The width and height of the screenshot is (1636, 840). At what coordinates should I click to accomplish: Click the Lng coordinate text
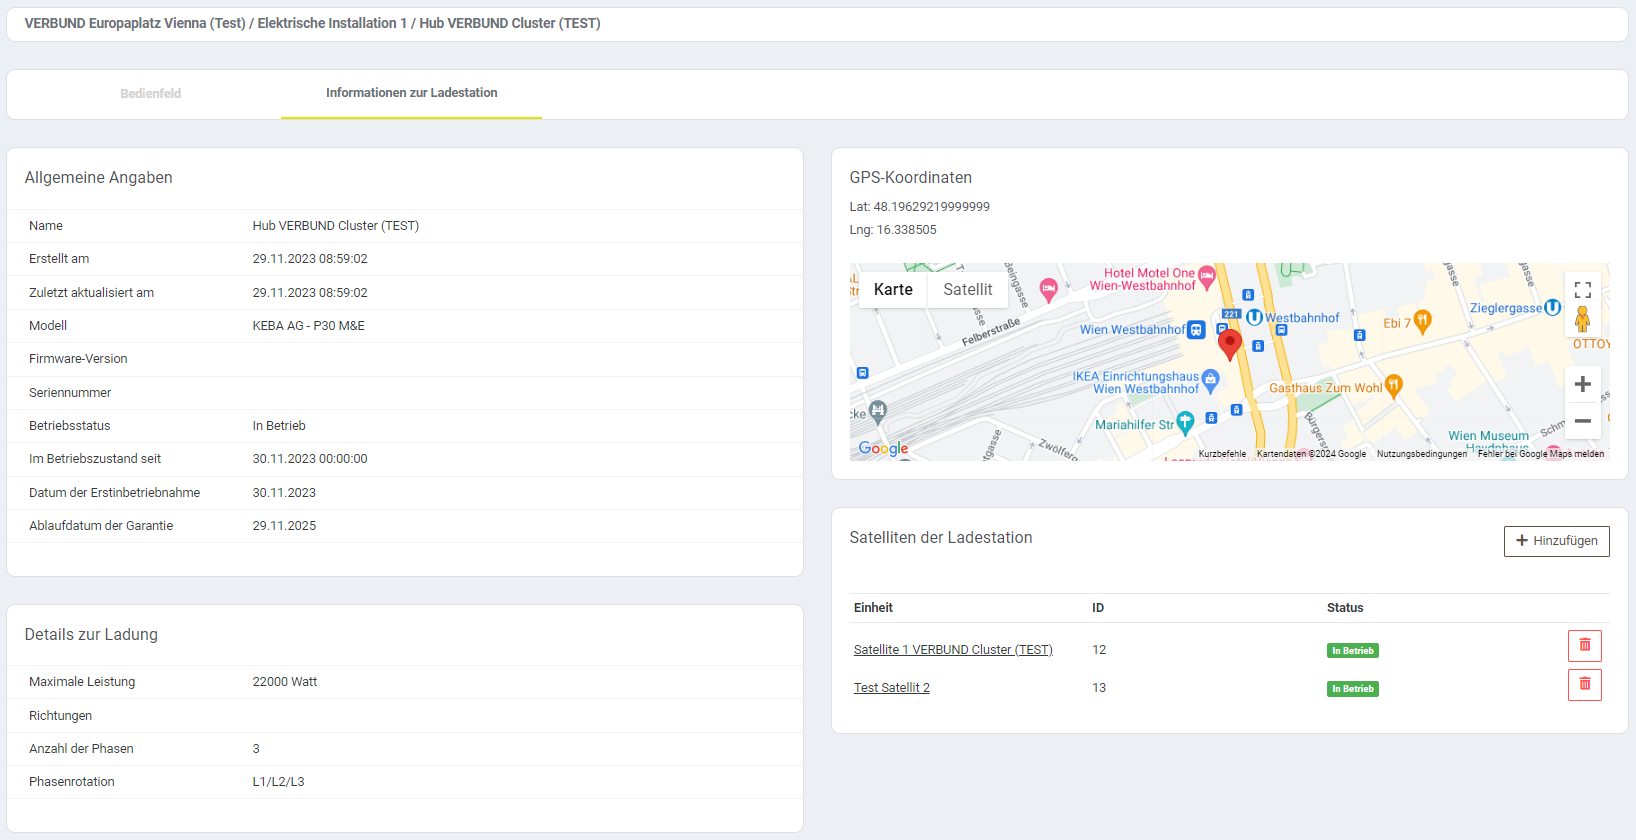[893, 230]
